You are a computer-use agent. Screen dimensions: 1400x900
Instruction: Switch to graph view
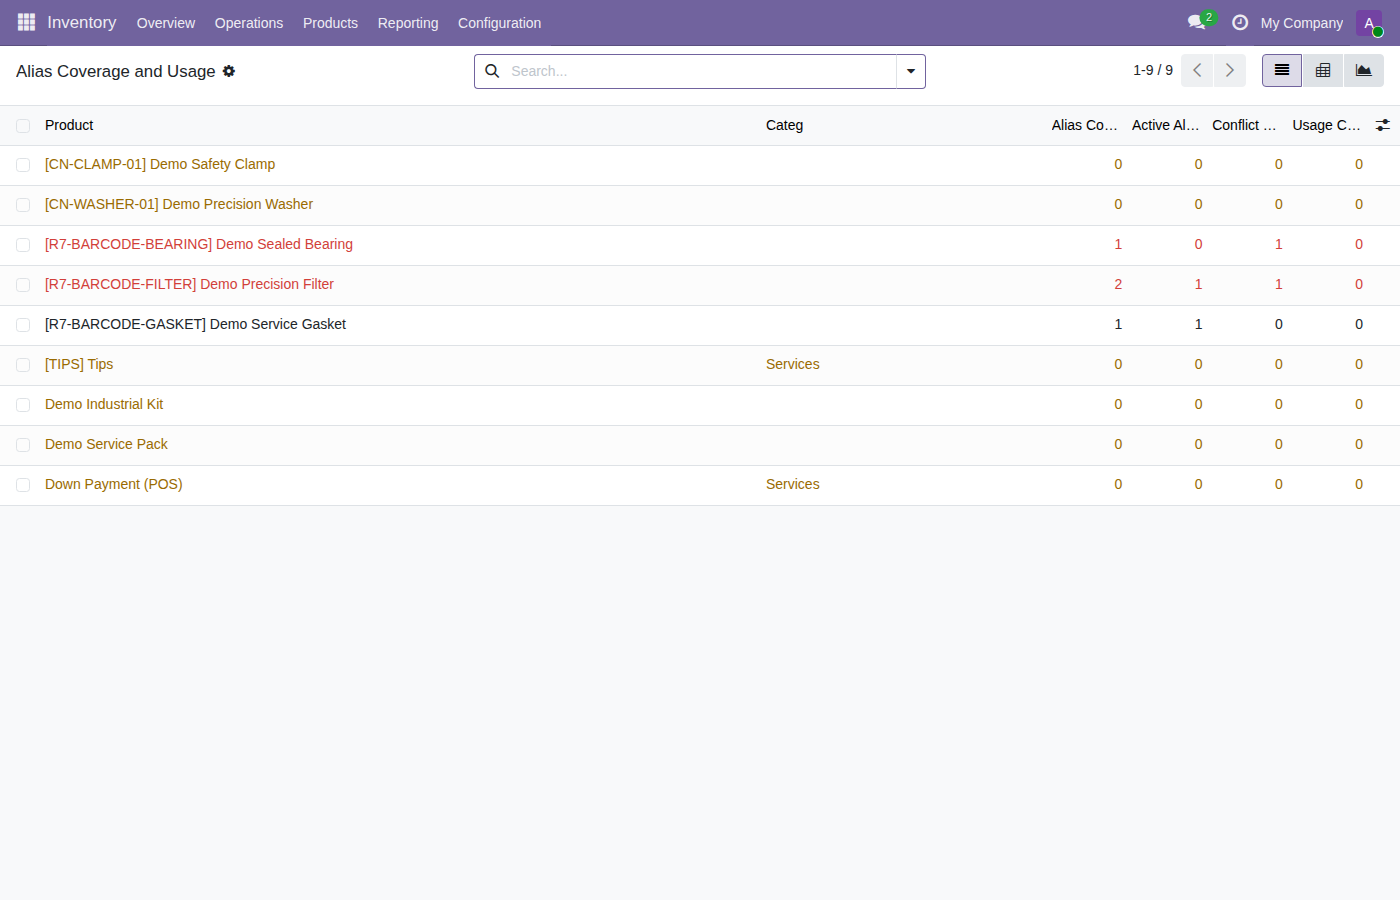[x=1364, y=70]
